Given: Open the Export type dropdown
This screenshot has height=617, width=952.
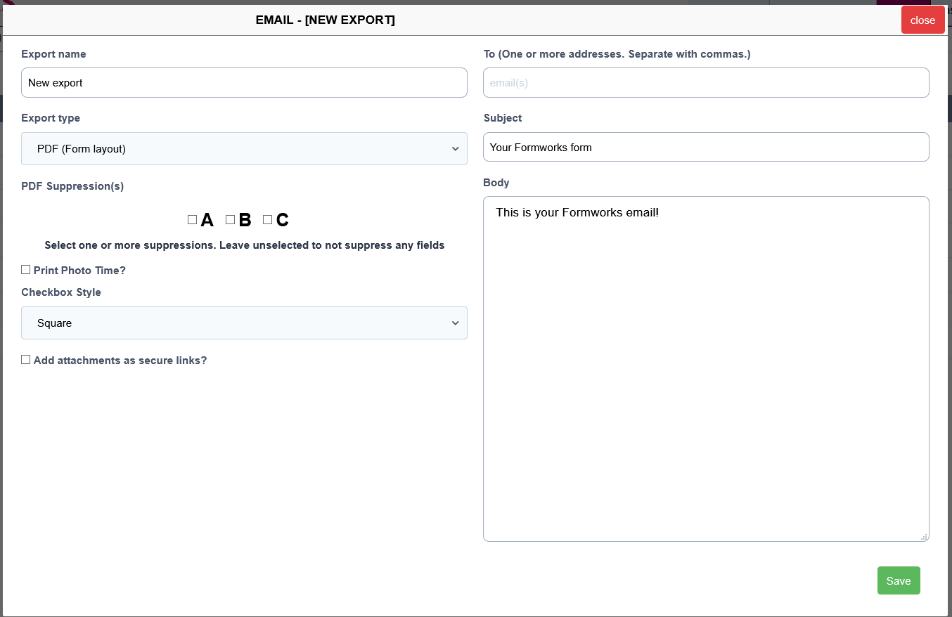Looking at the screenshot, I should pyautogui.click(x=244, y=149).
